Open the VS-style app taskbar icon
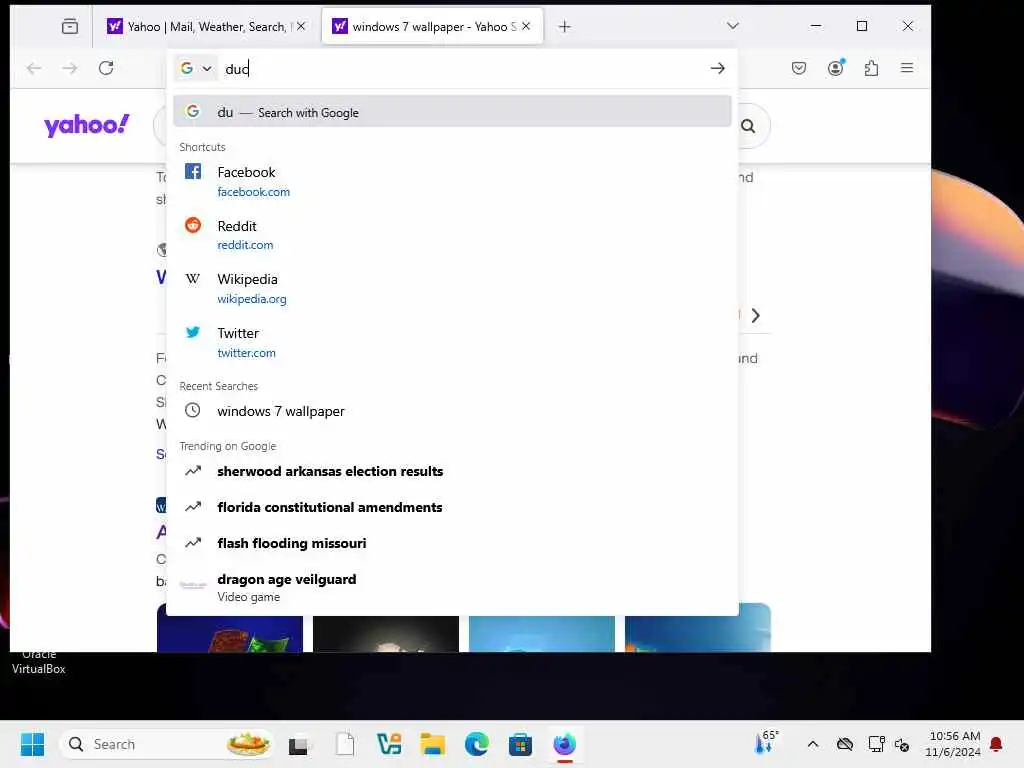 click(x=389, y=744)
